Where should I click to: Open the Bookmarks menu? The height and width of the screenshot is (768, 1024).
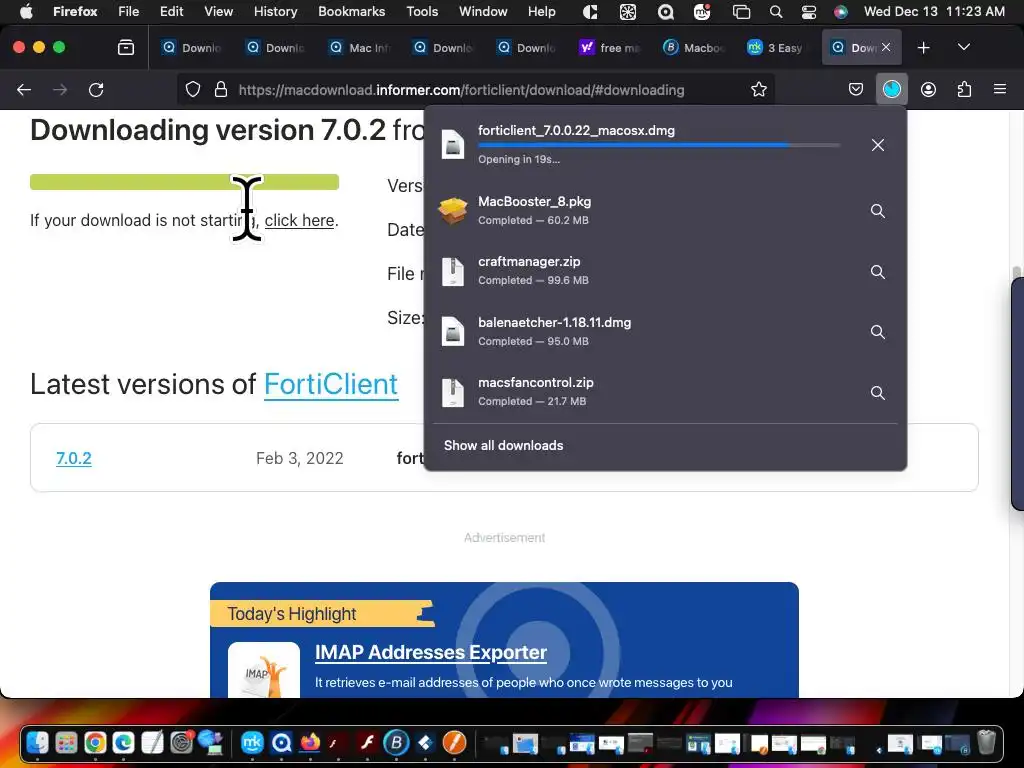351,11
